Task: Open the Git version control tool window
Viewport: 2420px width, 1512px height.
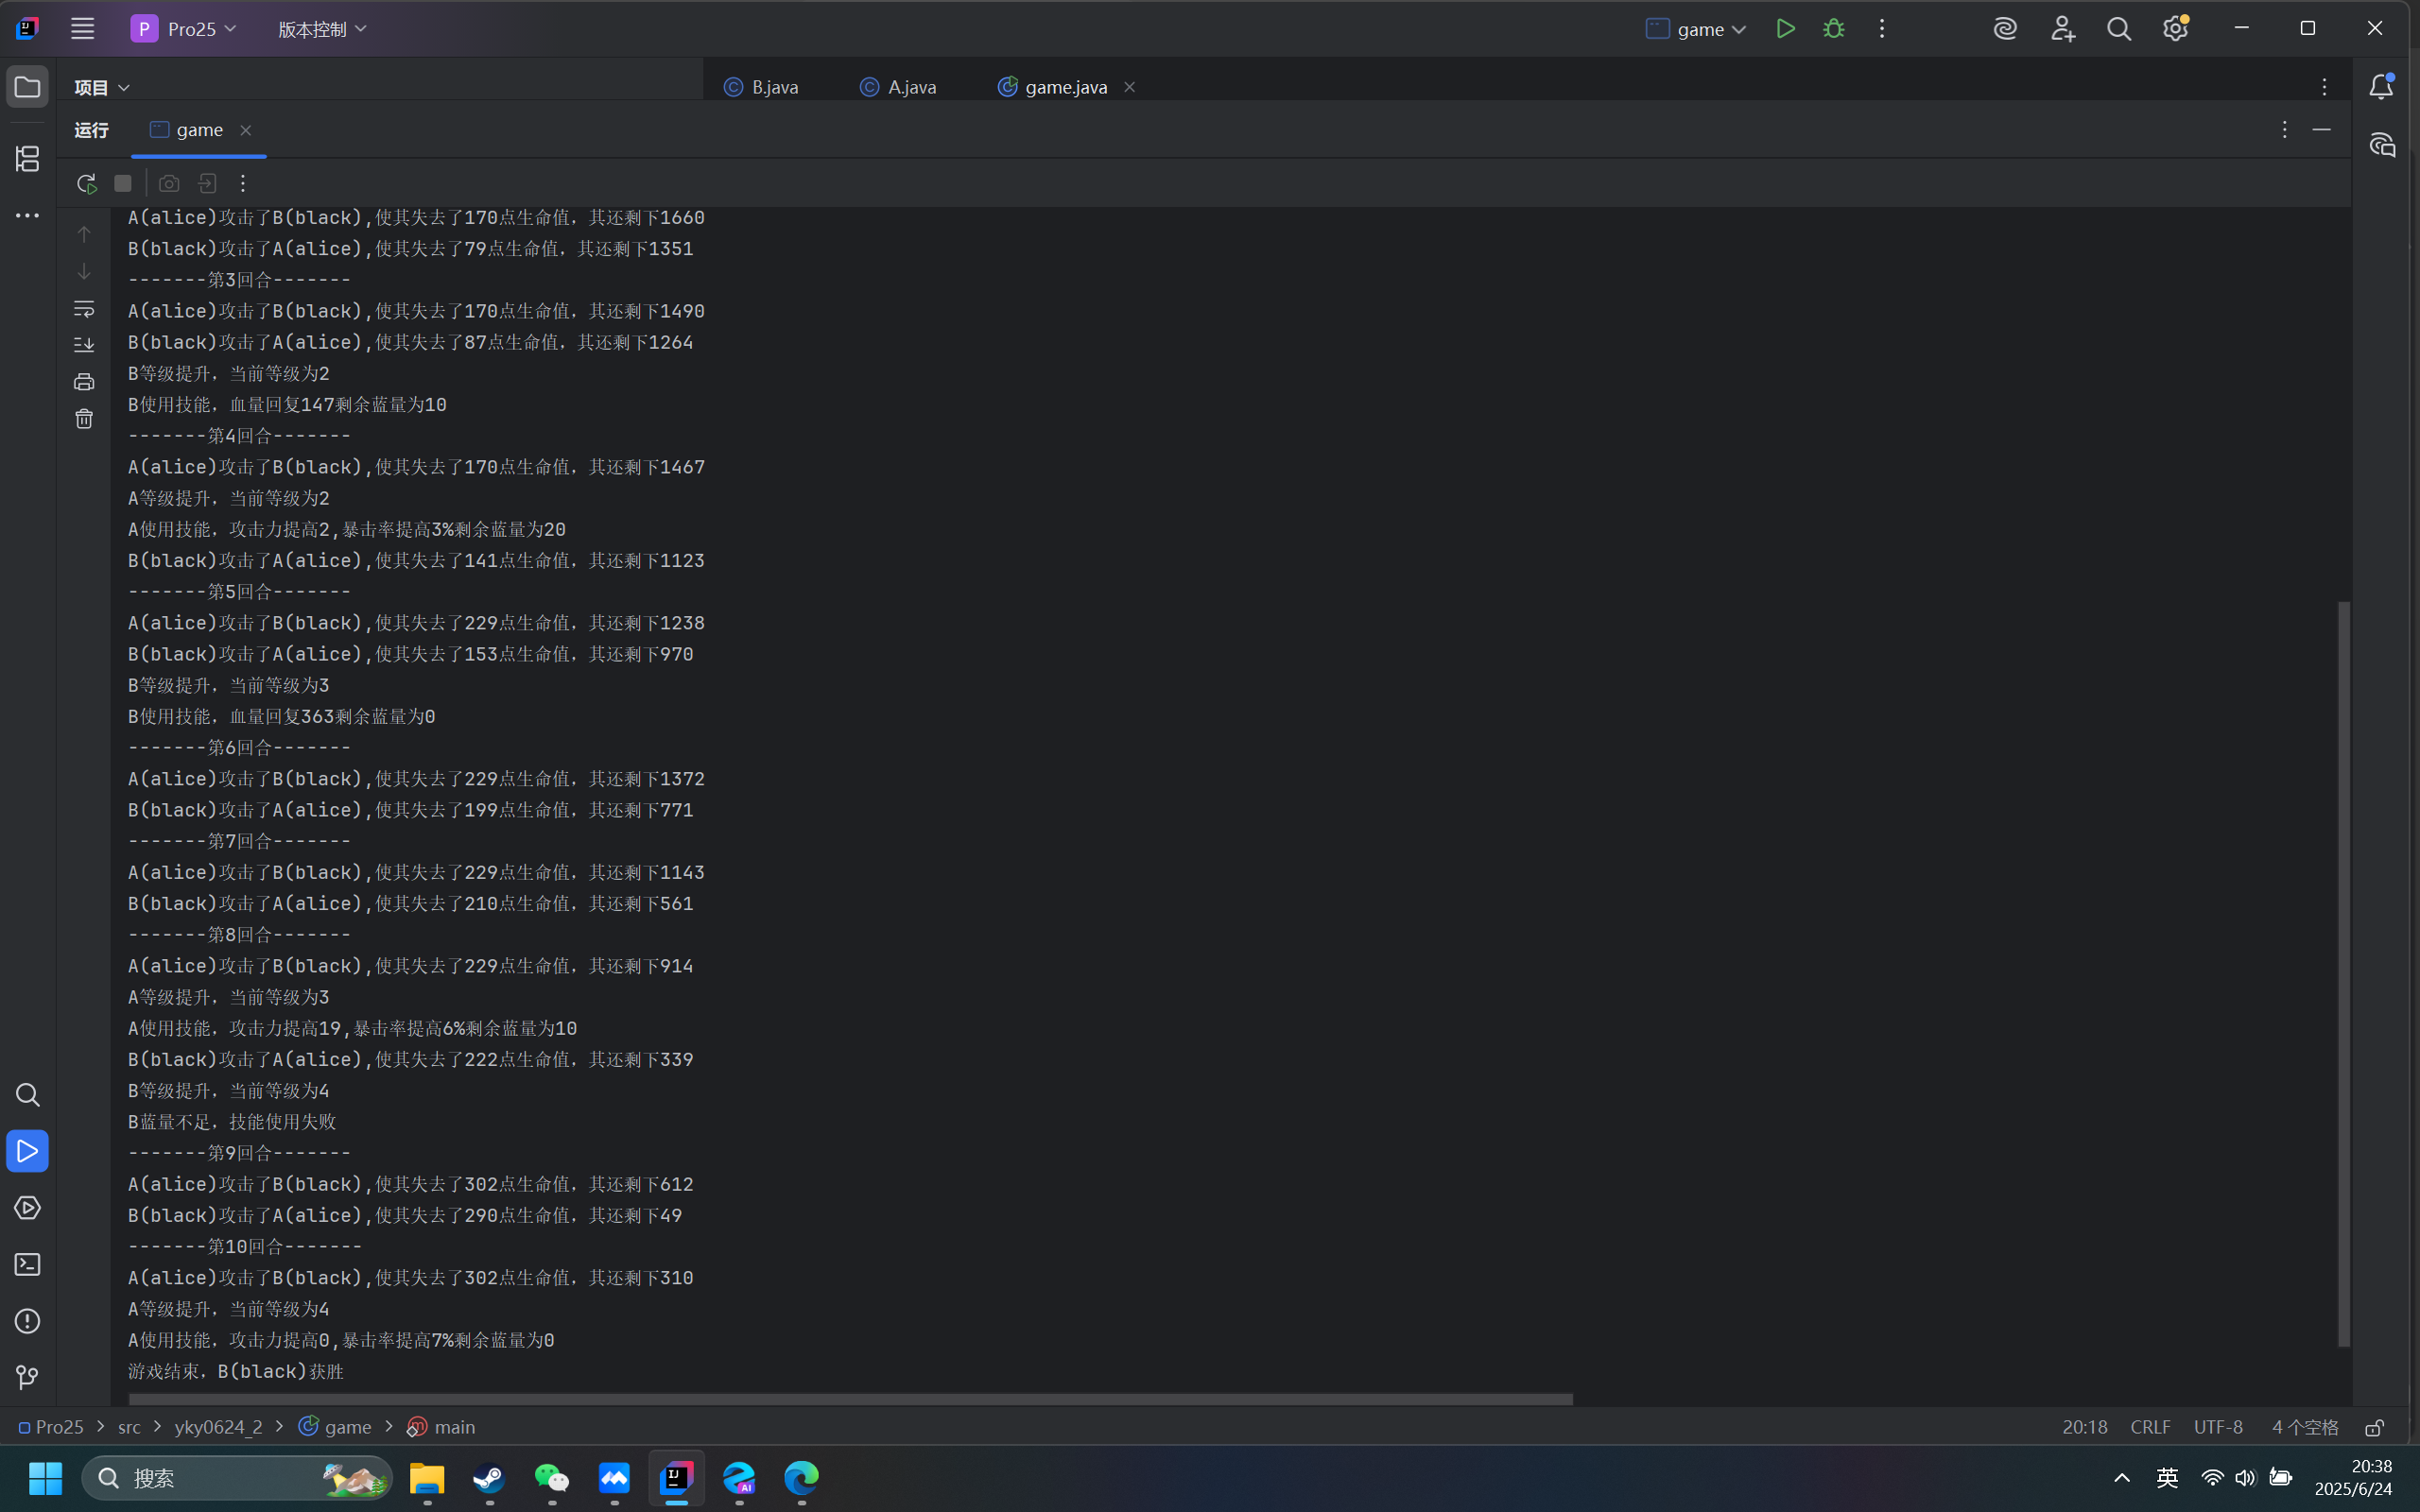Action: click(28, 1377)
